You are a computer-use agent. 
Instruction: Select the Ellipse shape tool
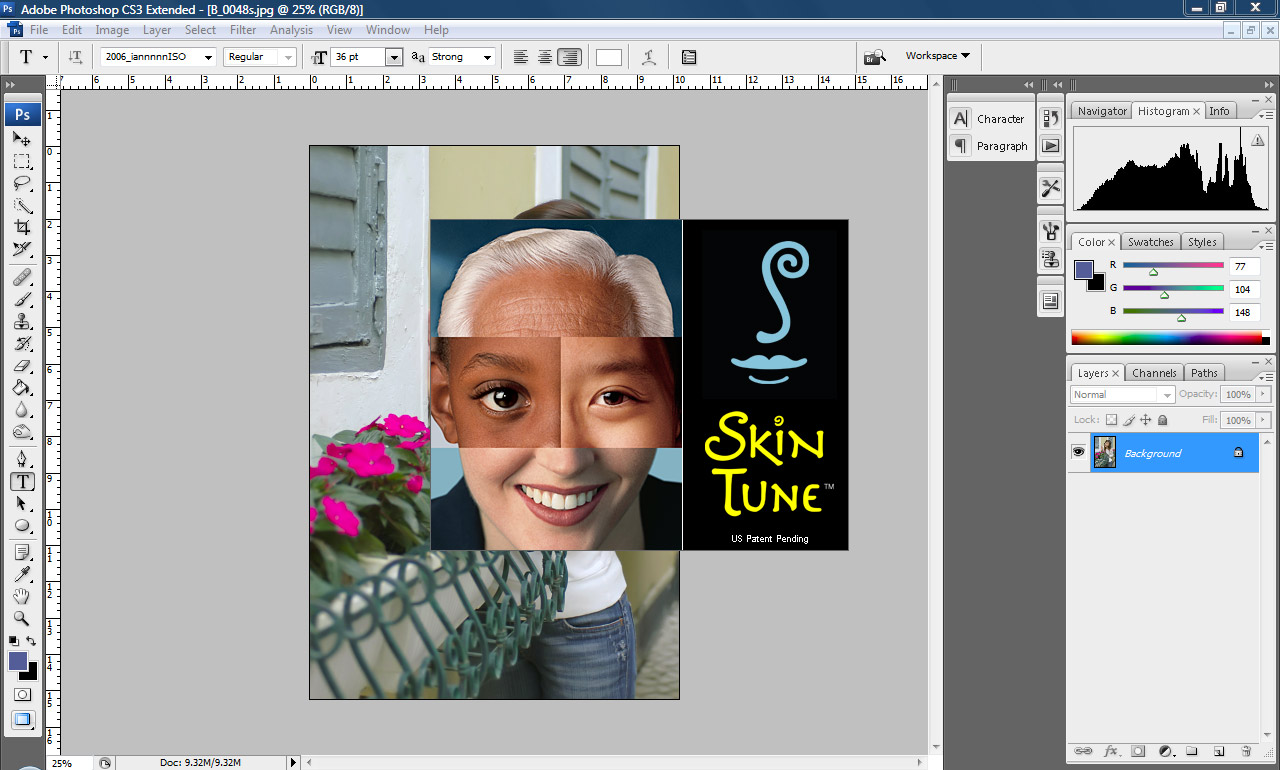(x=22, y=525)
